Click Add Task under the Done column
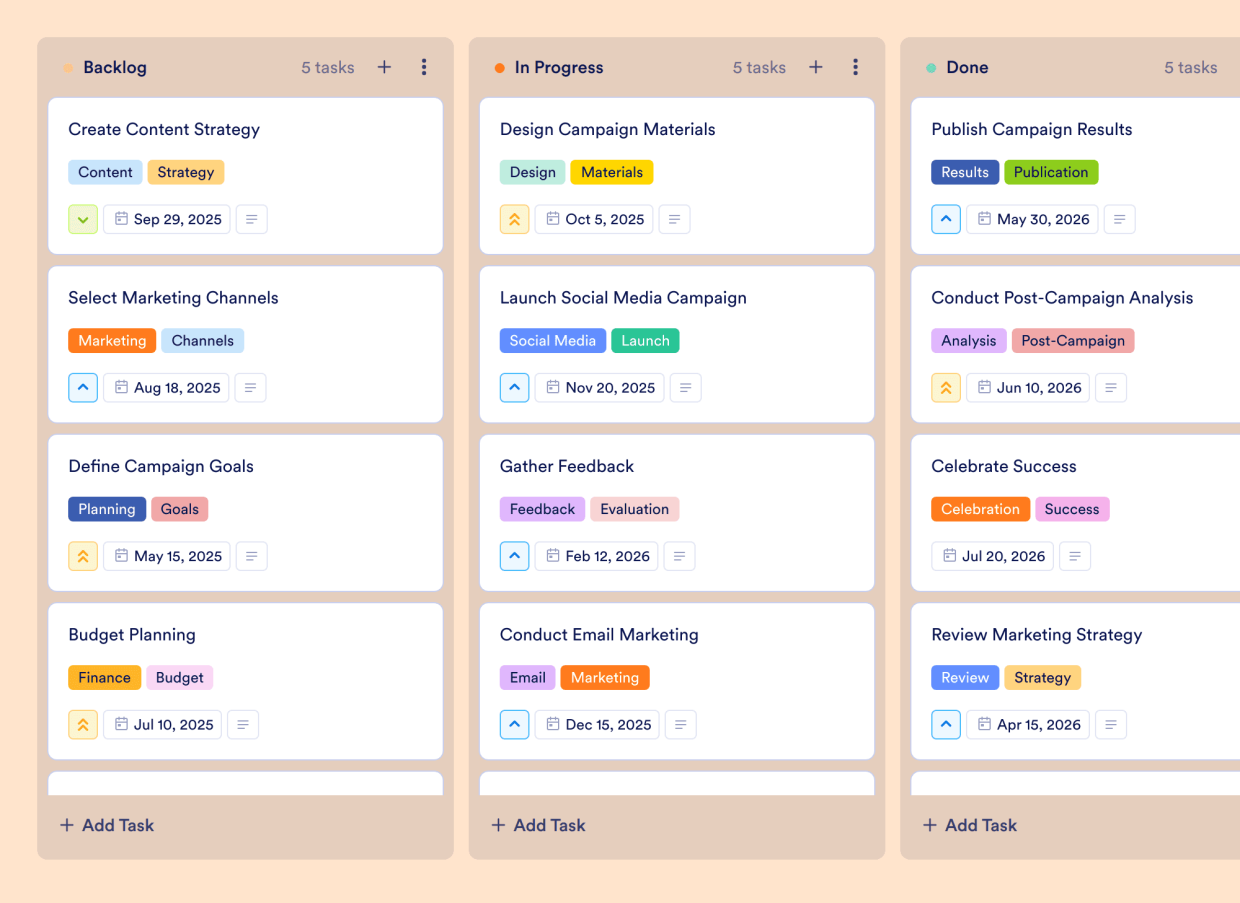This screenshot has height=903, width=1240. pyautogui.click(x=969, y=825)
